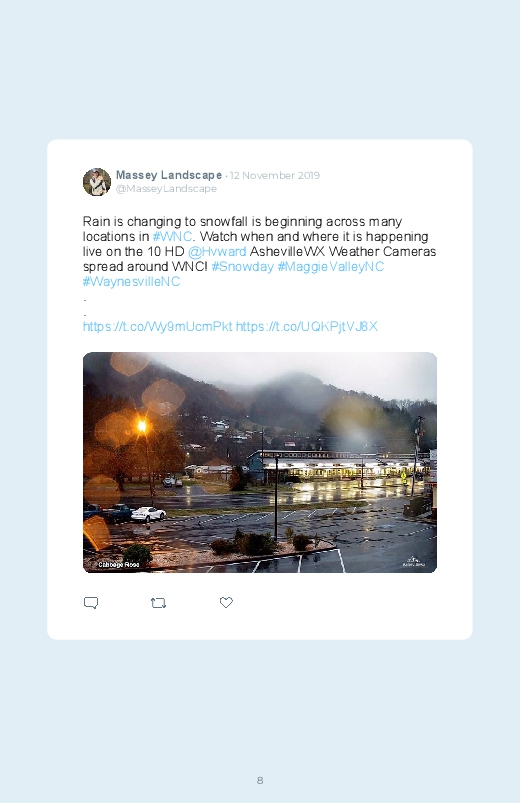Click the tweet body text
Screen dimensions: 520x803
coord(259,251)
